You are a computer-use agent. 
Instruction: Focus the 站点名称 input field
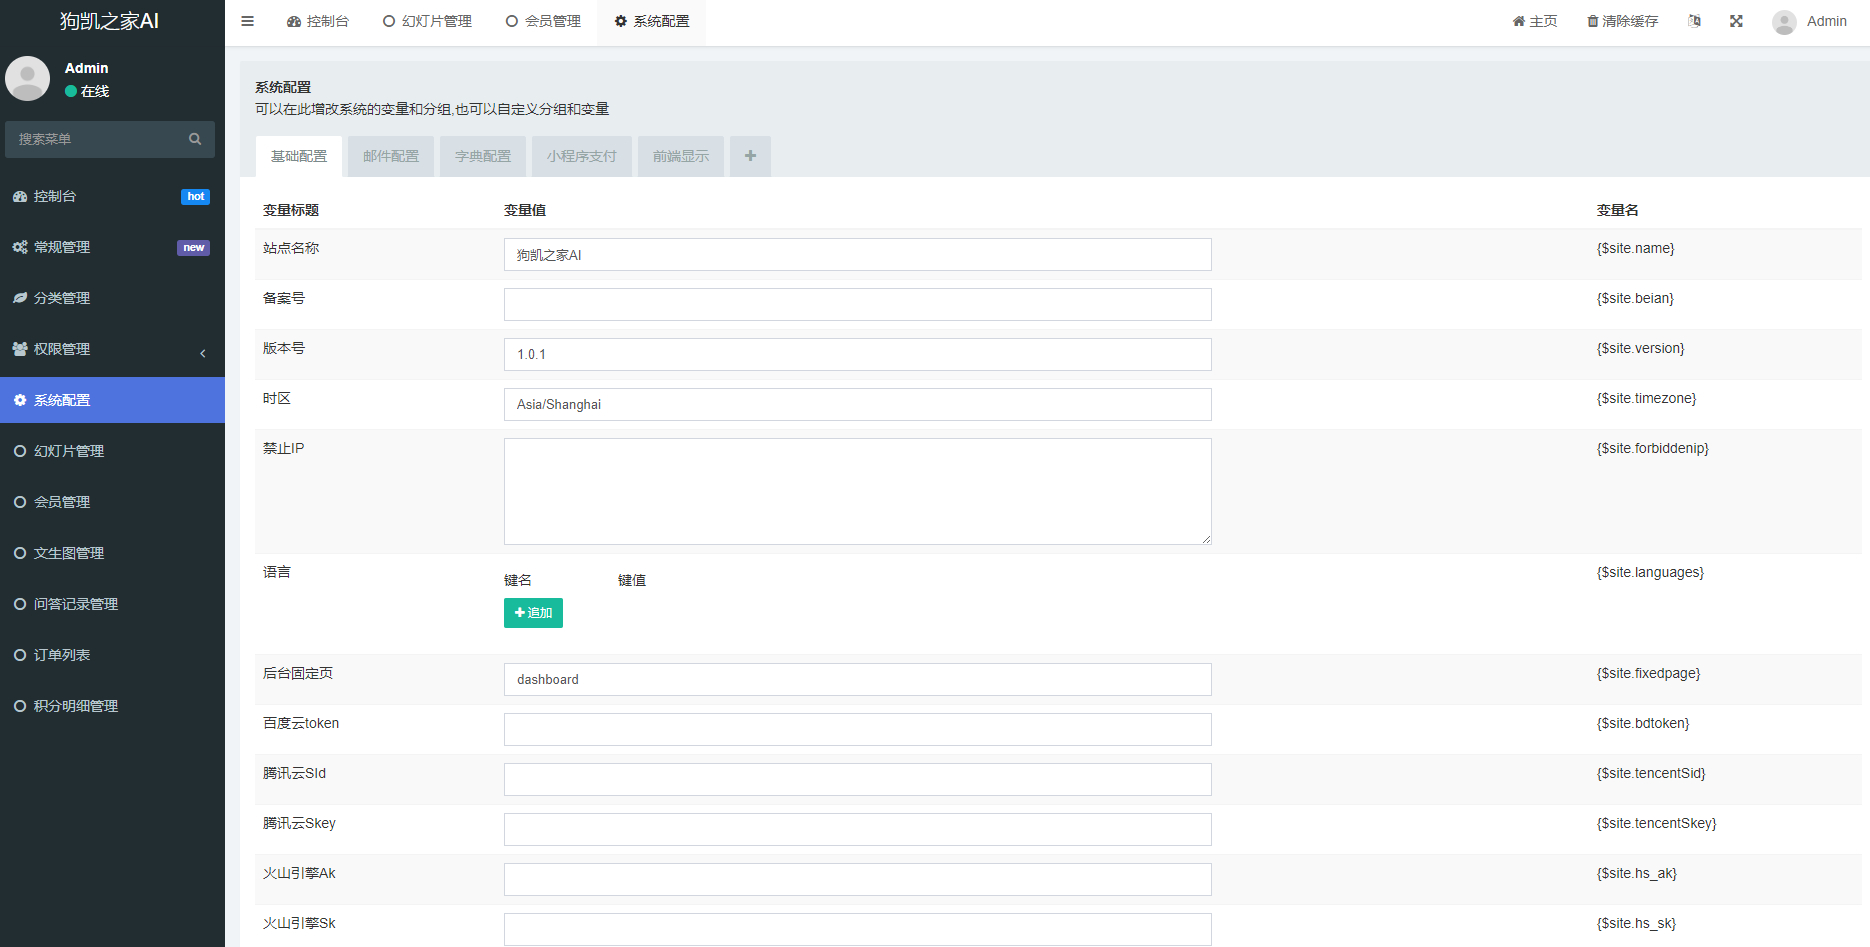(857, 254)
